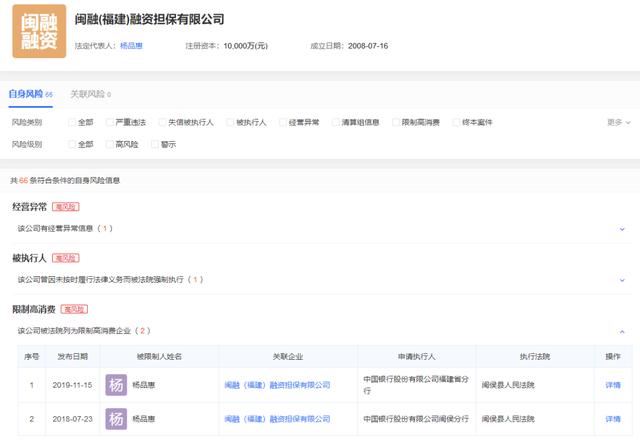Switch to 自身风险 tab
Image resolution: width=640 pixels, height=441 pixels.
[x=31, y=94]
